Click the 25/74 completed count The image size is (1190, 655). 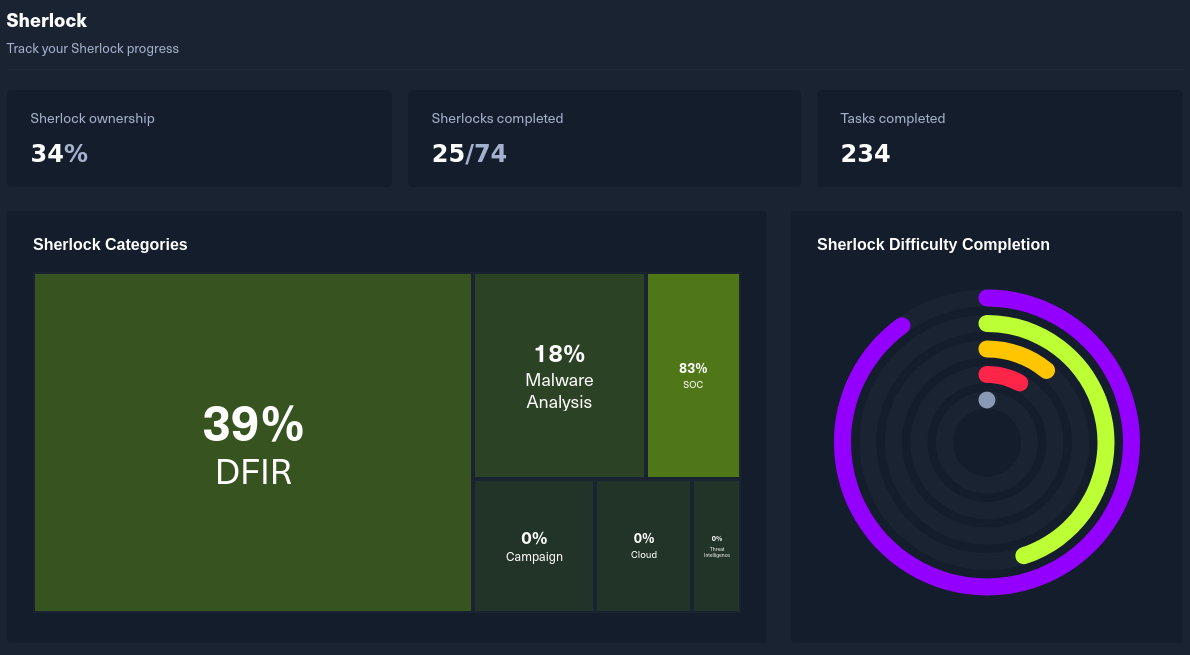tap(469, 153)
